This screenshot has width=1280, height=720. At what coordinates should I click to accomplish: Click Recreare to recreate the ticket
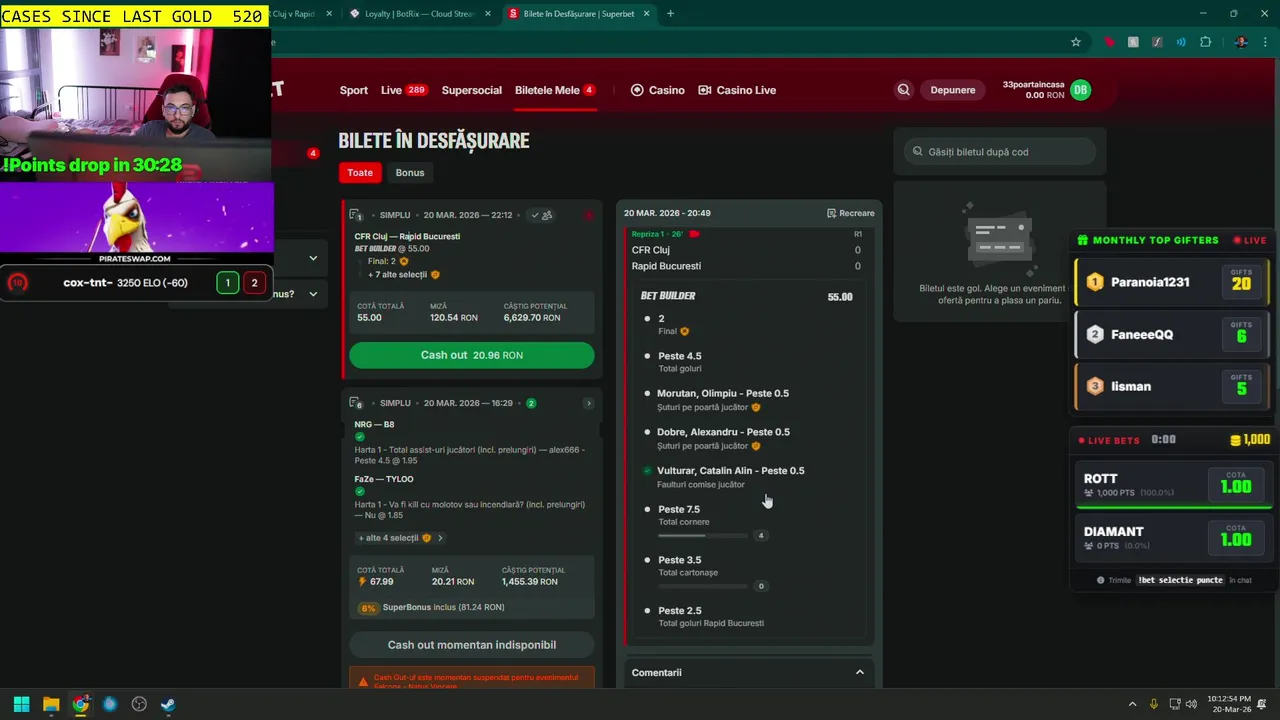pos(851,213)
